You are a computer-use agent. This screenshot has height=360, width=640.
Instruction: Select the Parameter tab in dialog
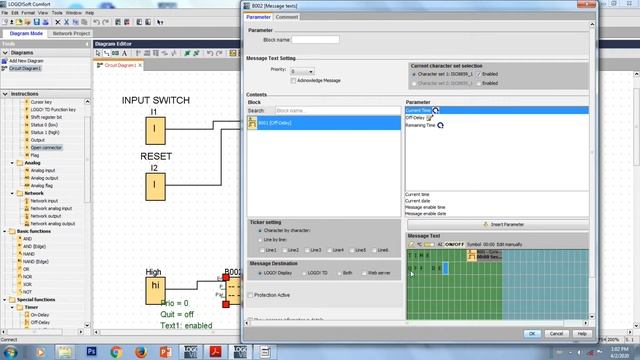tap(258, 17)
